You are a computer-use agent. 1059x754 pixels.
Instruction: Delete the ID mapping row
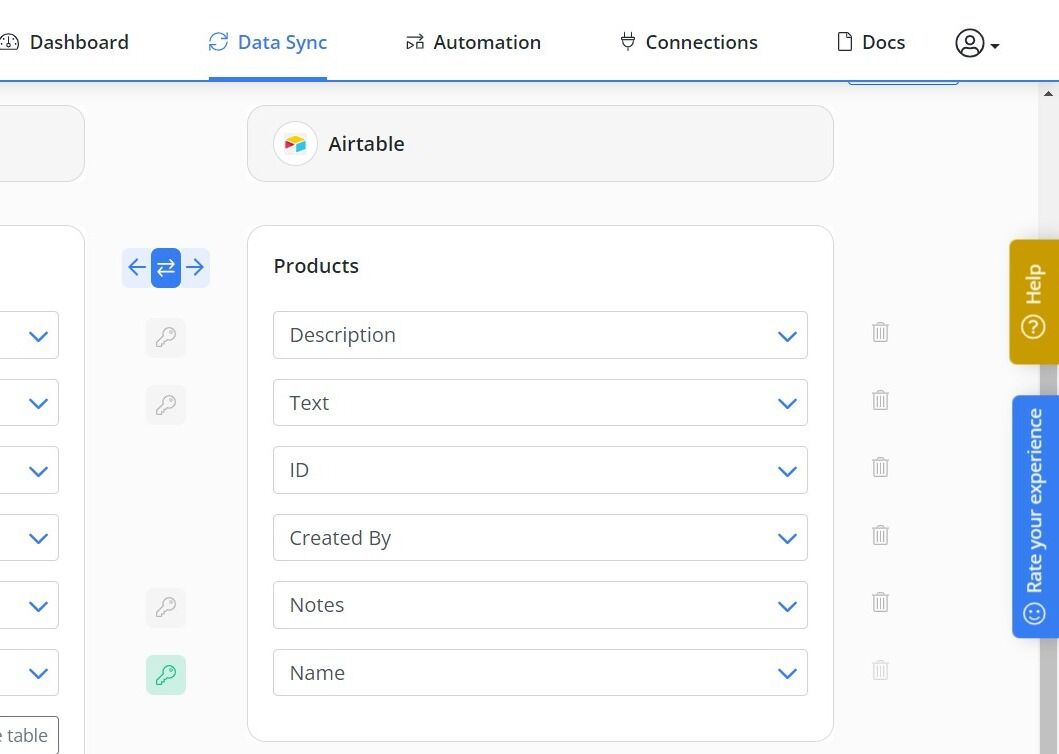tap(880, 467)
